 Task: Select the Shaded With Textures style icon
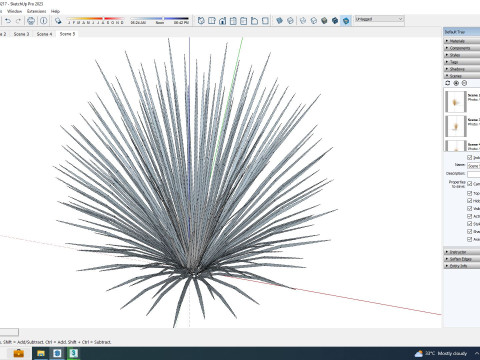(335, 21)
